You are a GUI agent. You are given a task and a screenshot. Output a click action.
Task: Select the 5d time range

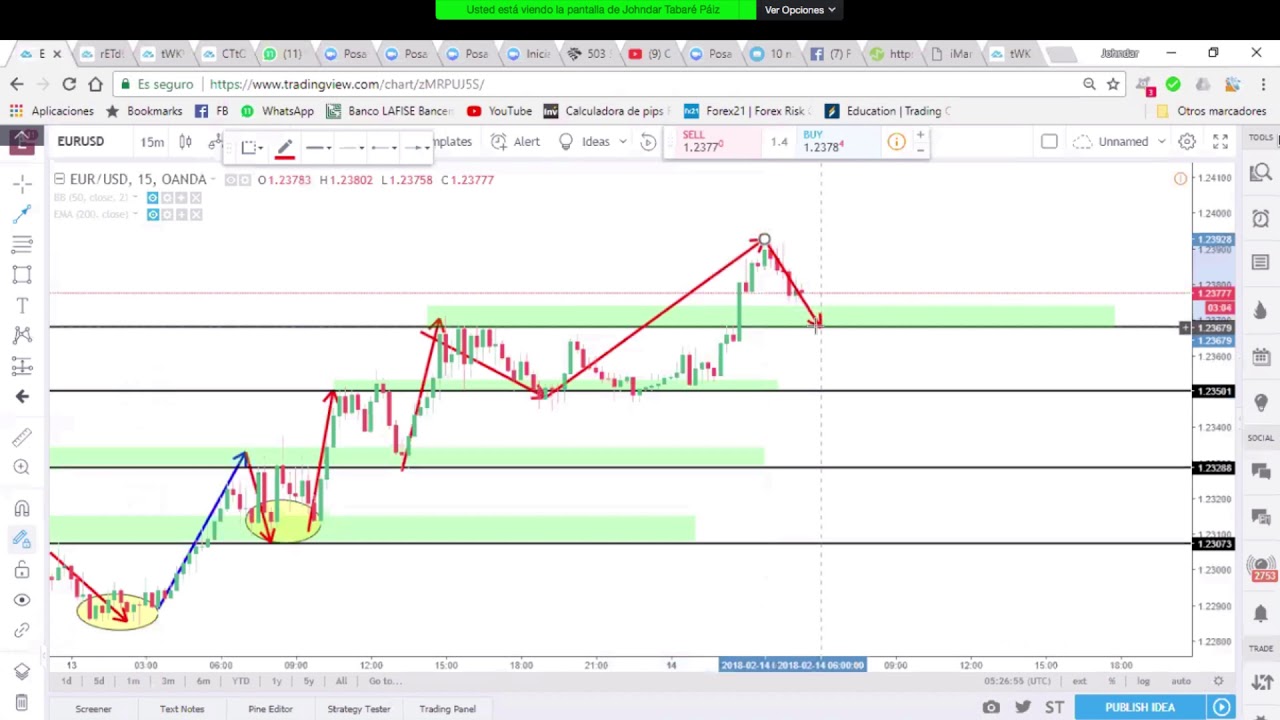click(x=99, y=681)
